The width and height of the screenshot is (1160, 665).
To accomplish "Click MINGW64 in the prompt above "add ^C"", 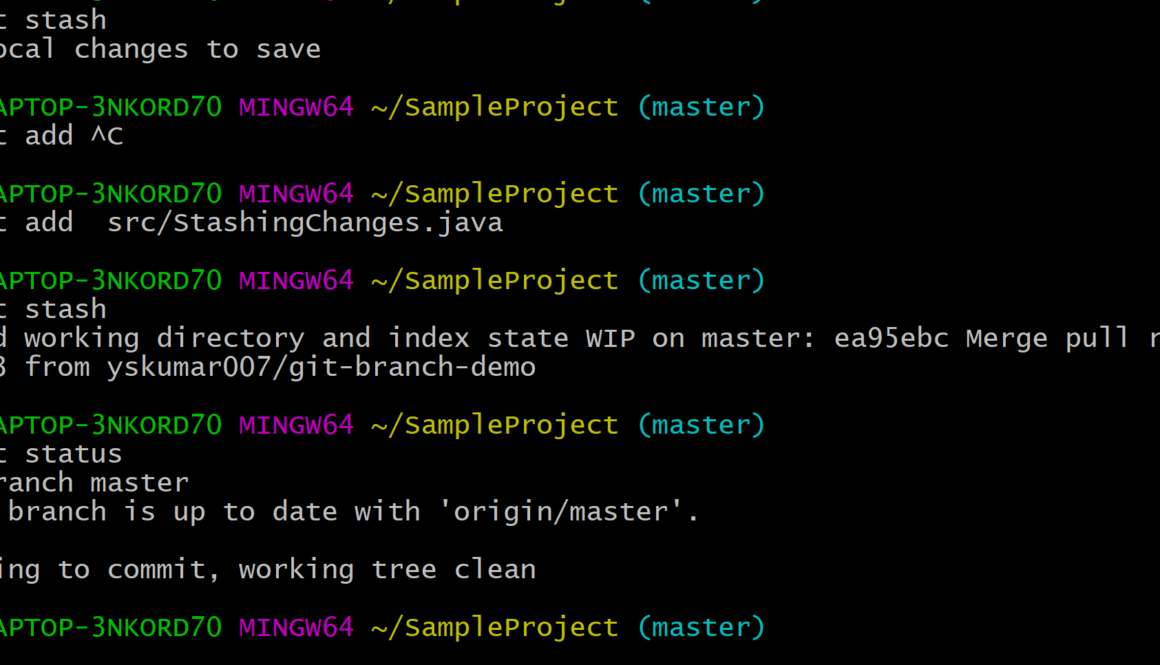I will coord(296,107).
